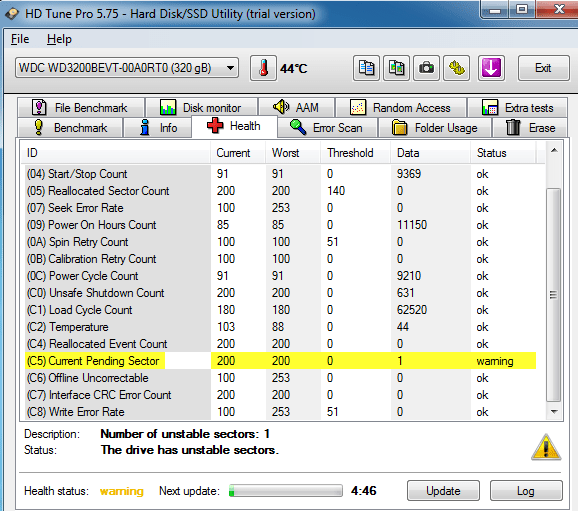Click the thermometer temperature icon
Image resolution: width=578 pixels, height=511 pixels.
pos(263,68)
